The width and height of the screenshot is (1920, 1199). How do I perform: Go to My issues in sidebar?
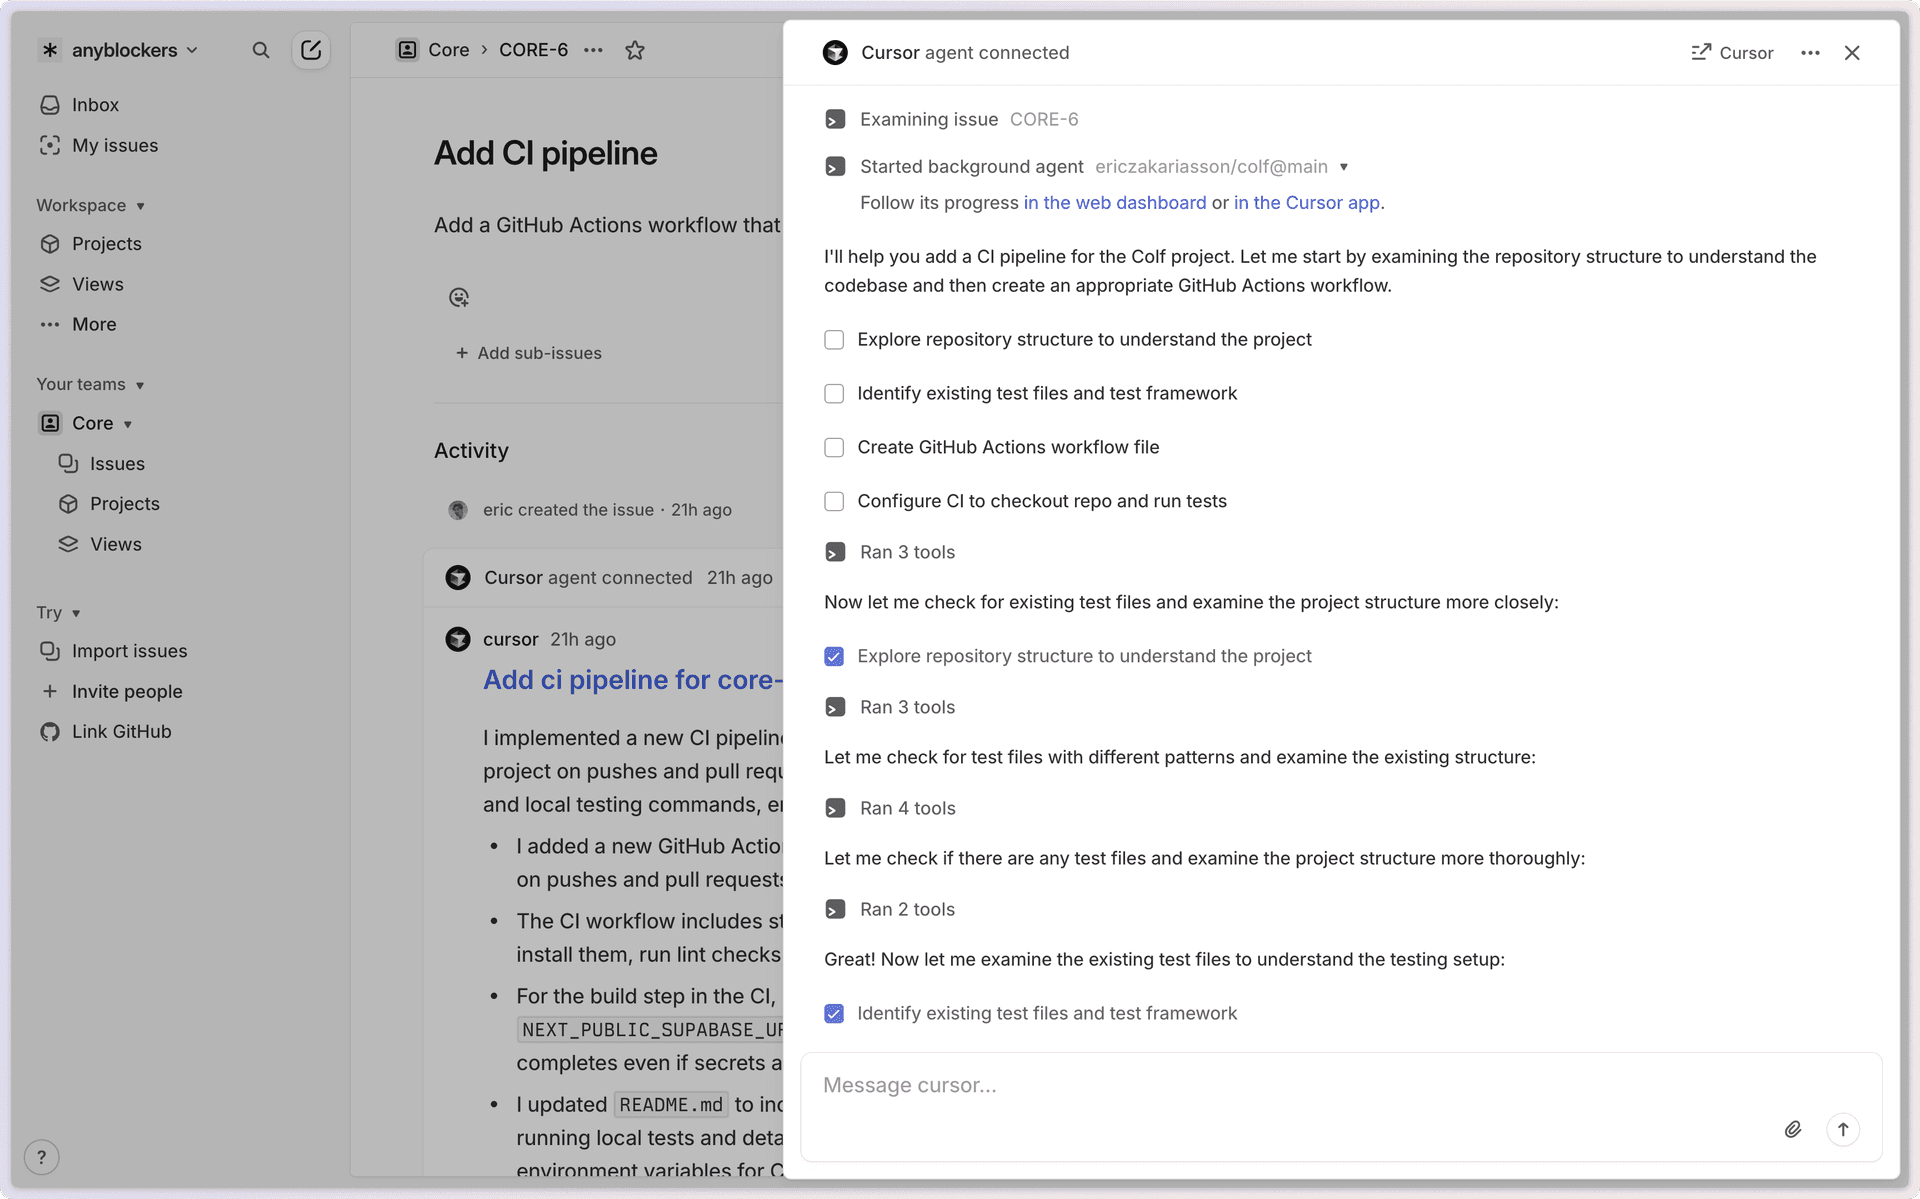114,146
